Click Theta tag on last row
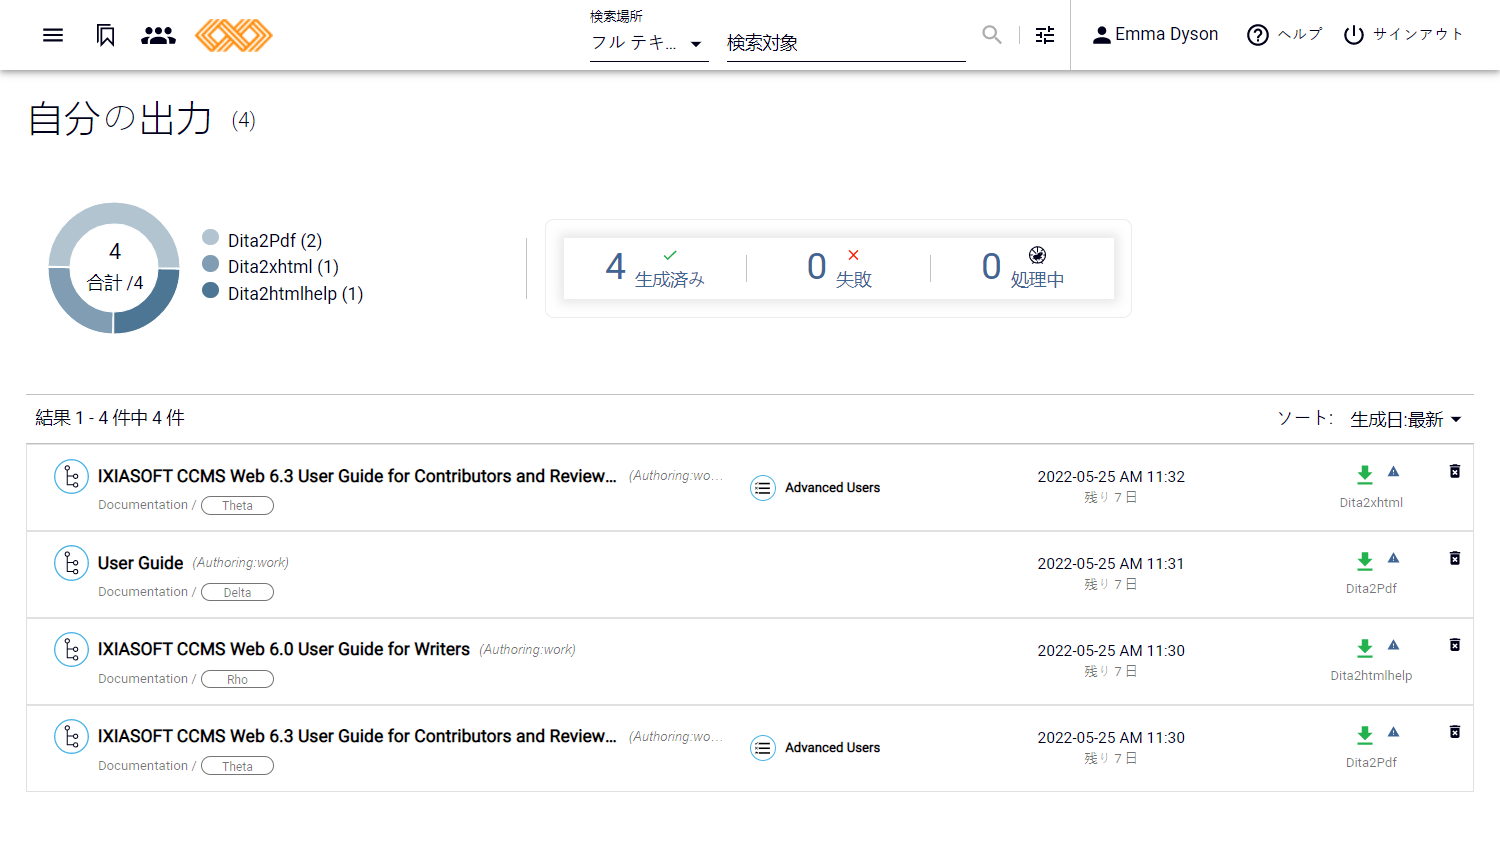This screenshot has width=1500, height=850. (237, 766)
